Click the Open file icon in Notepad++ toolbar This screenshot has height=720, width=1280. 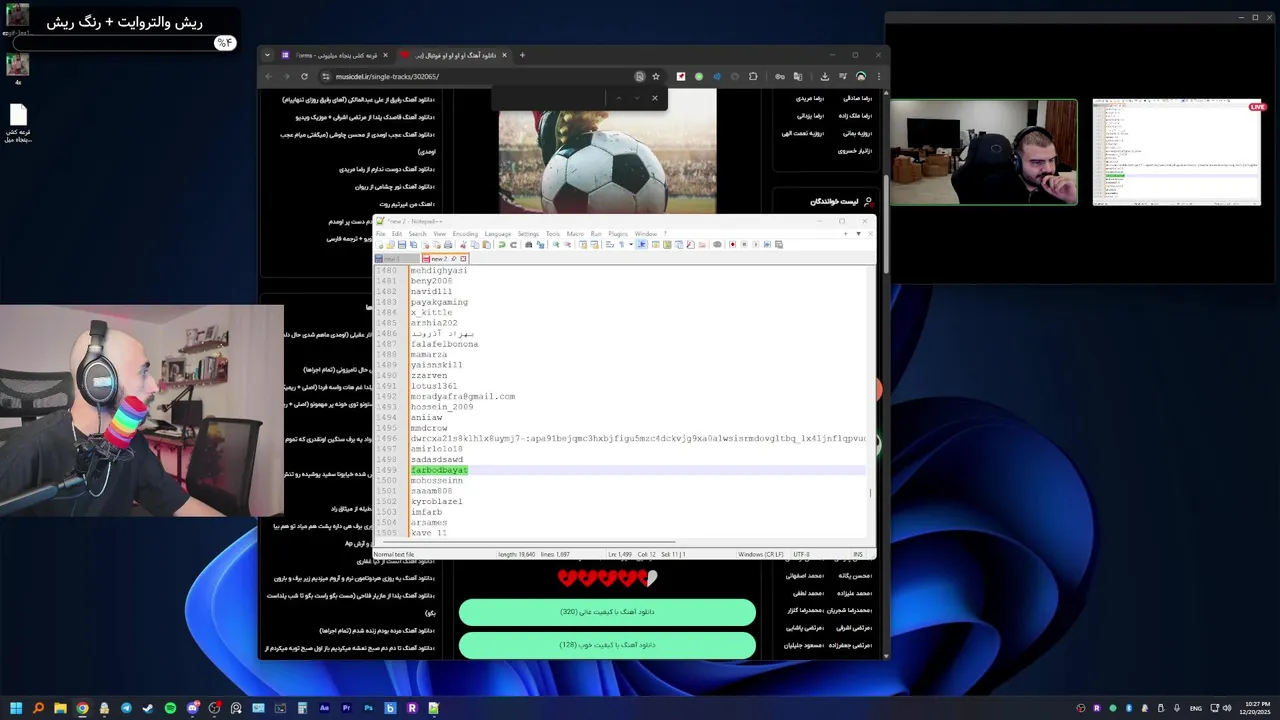click(390, 244)
